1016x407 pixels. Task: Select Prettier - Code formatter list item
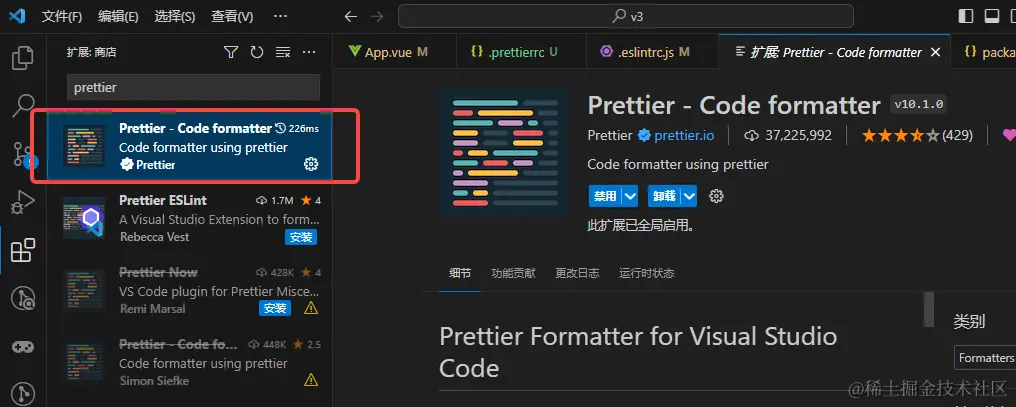(190, 146)
